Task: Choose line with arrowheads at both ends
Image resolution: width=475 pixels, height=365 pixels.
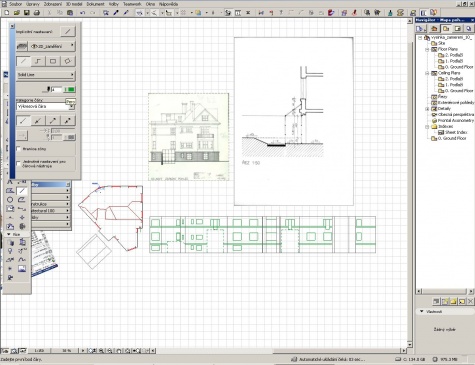Action: tap(68, 121)
